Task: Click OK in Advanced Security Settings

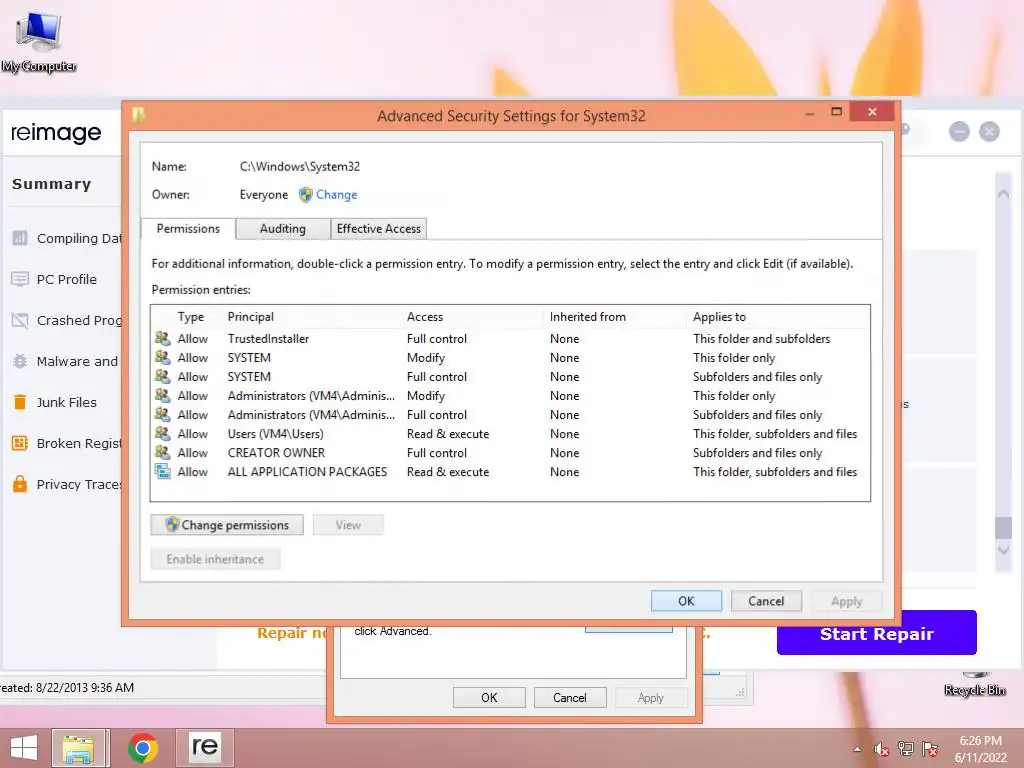Action: [686, 601]
